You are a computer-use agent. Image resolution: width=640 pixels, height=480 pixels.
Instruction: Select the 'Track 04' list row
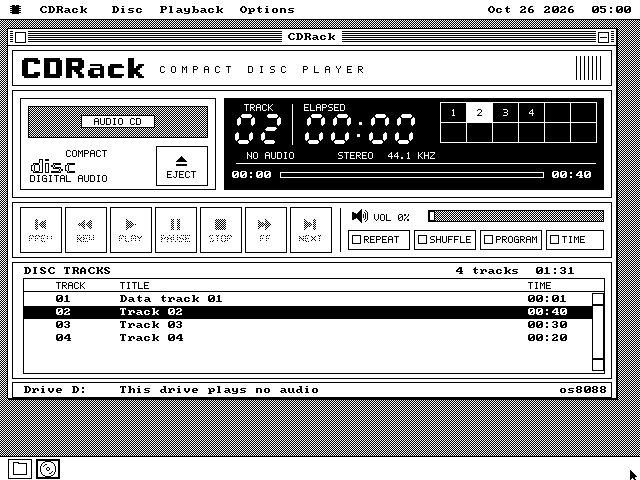308,338
